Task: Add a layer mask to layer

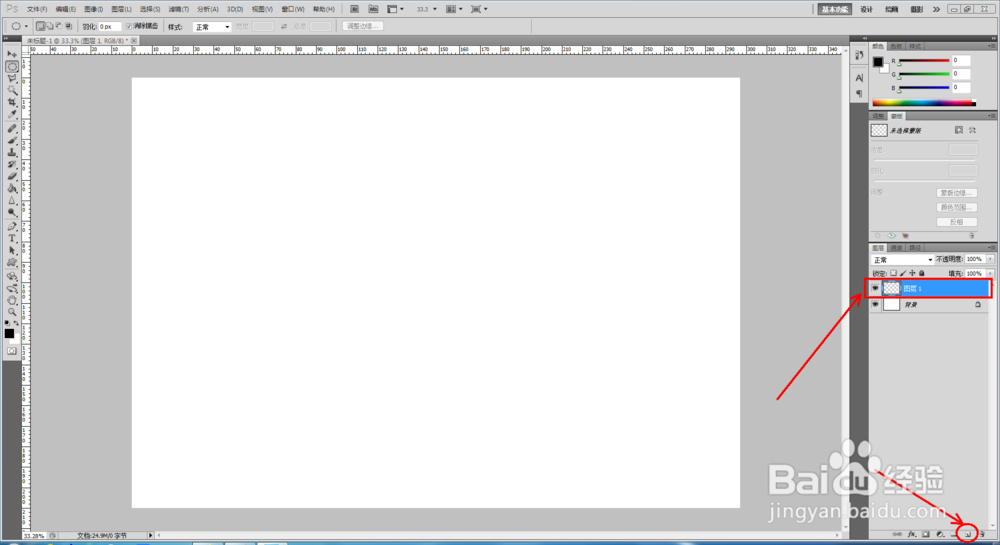Action: 926,534
